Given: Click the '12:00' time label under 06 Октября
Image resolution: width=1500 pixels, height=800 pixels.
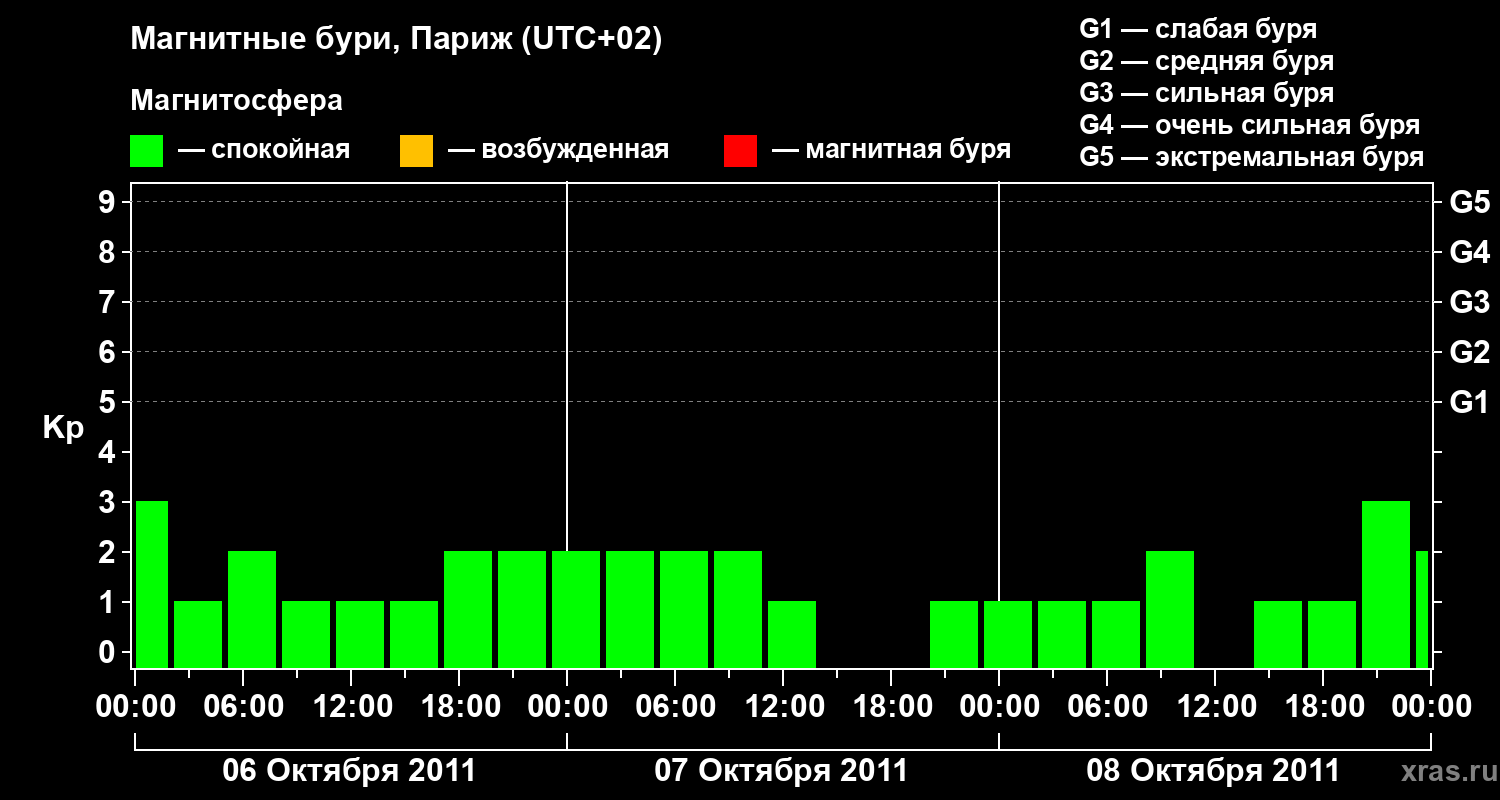Looking at the screenshot, I should pos(352,706).
